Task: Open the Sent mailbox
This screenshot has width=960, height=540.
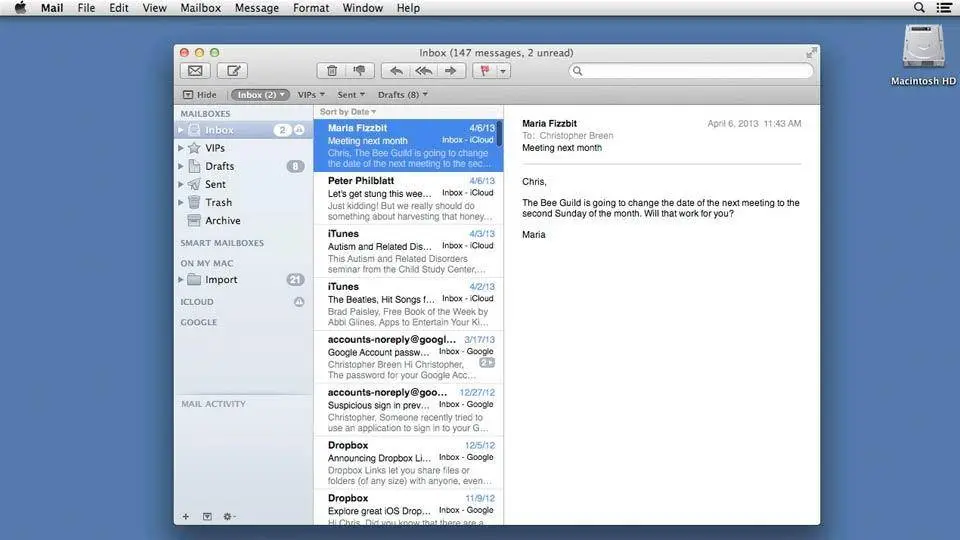Action: (243, 184)
